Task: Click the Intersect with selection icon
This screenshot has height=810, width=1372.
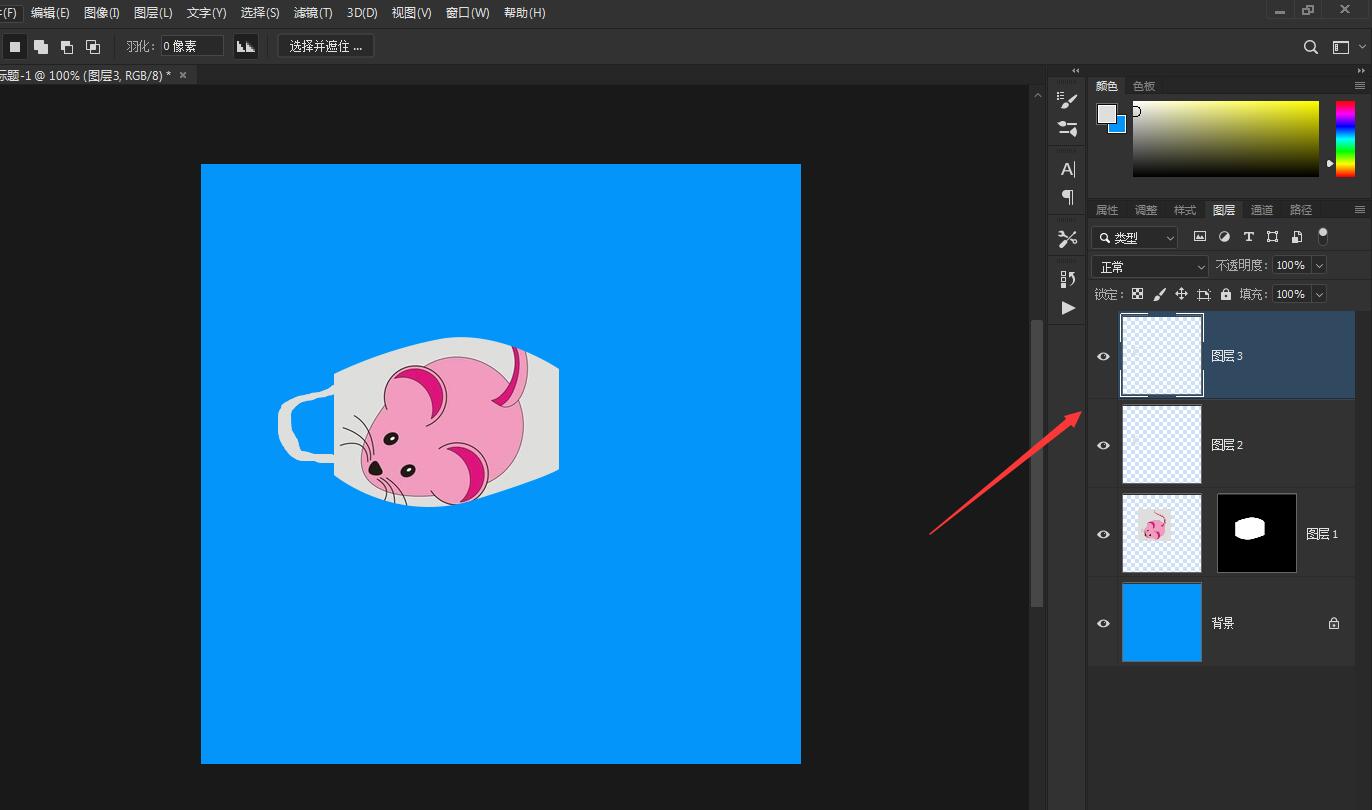Action: (x=93, y=47)
